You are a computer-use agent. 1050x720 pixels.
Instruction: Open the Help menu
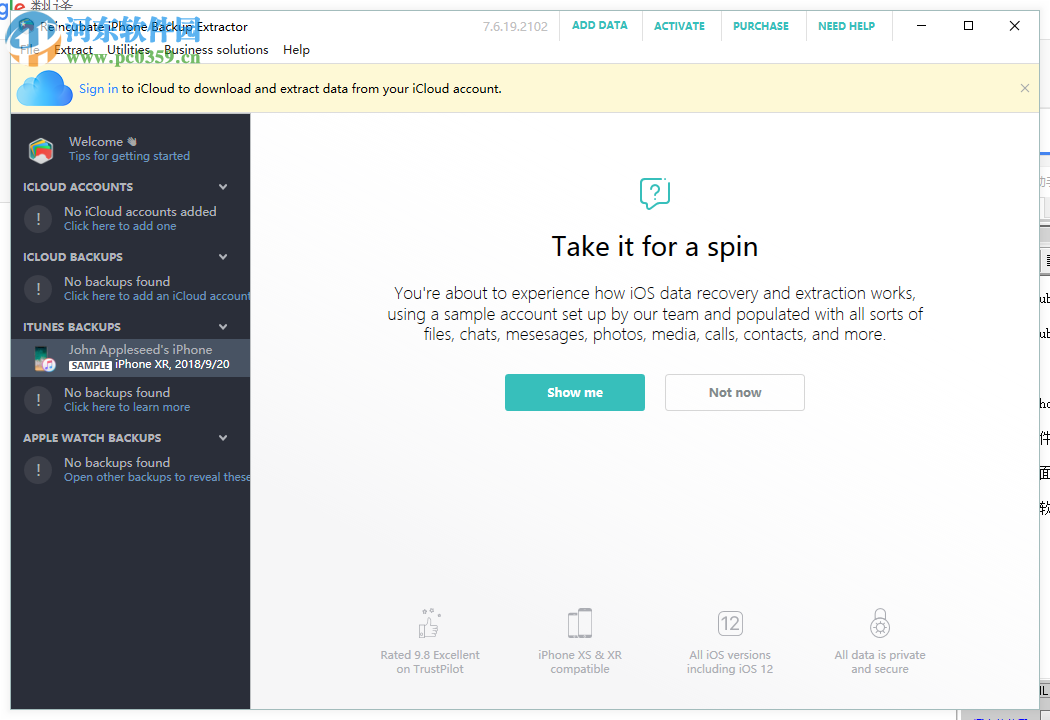[x=296, y=50]
